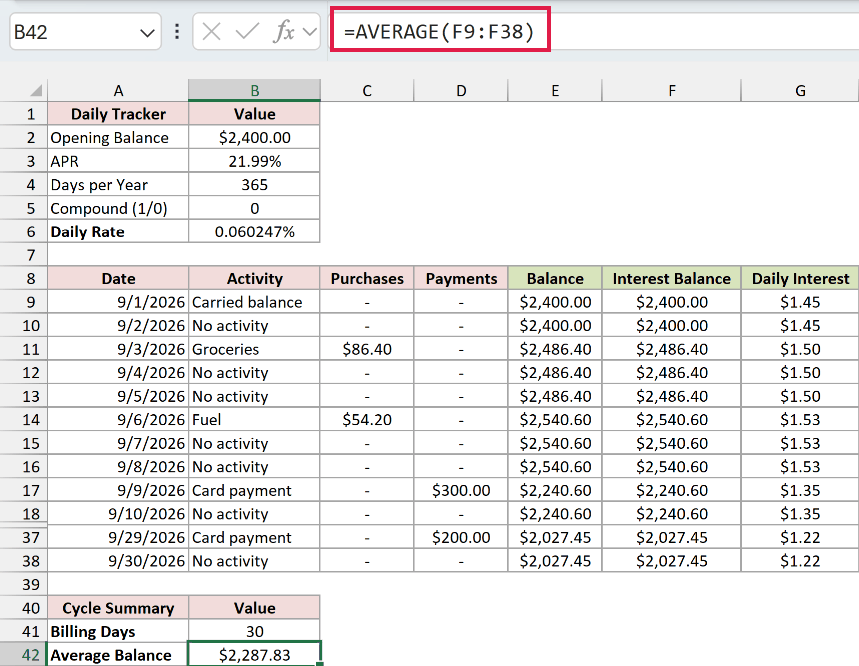Click the Groceries activity cell
The height and width of the screenshot is (666, 859).
(255, 349)
